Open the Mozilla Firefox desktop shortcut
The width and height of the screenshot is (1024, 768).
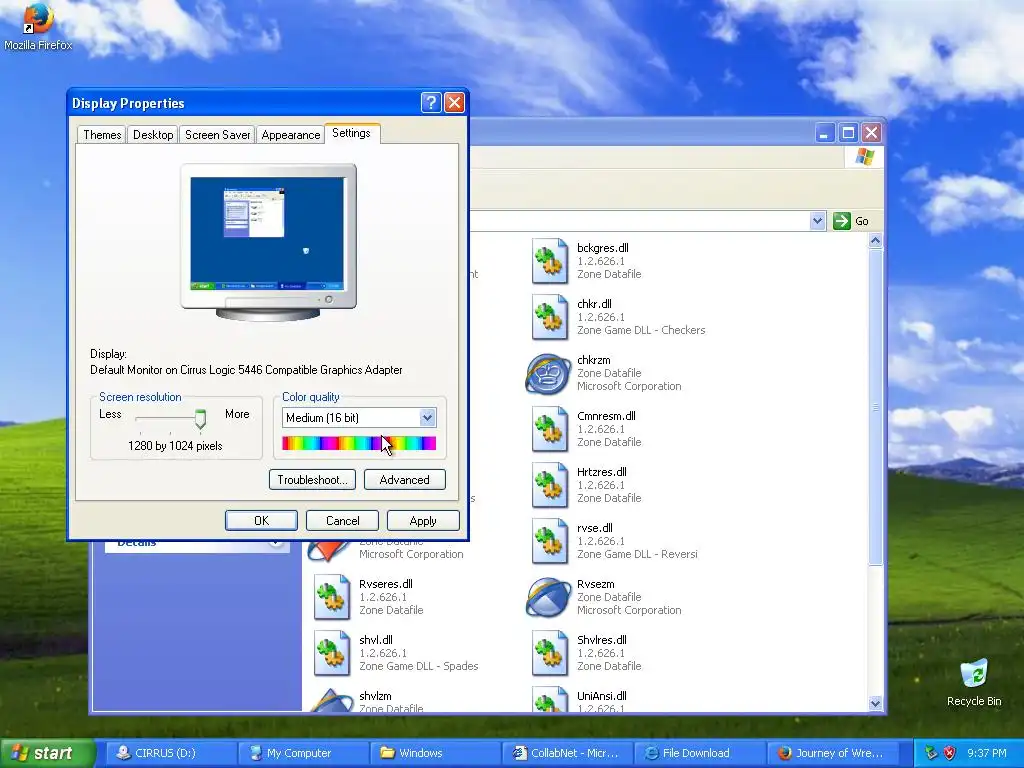[37, 26]
